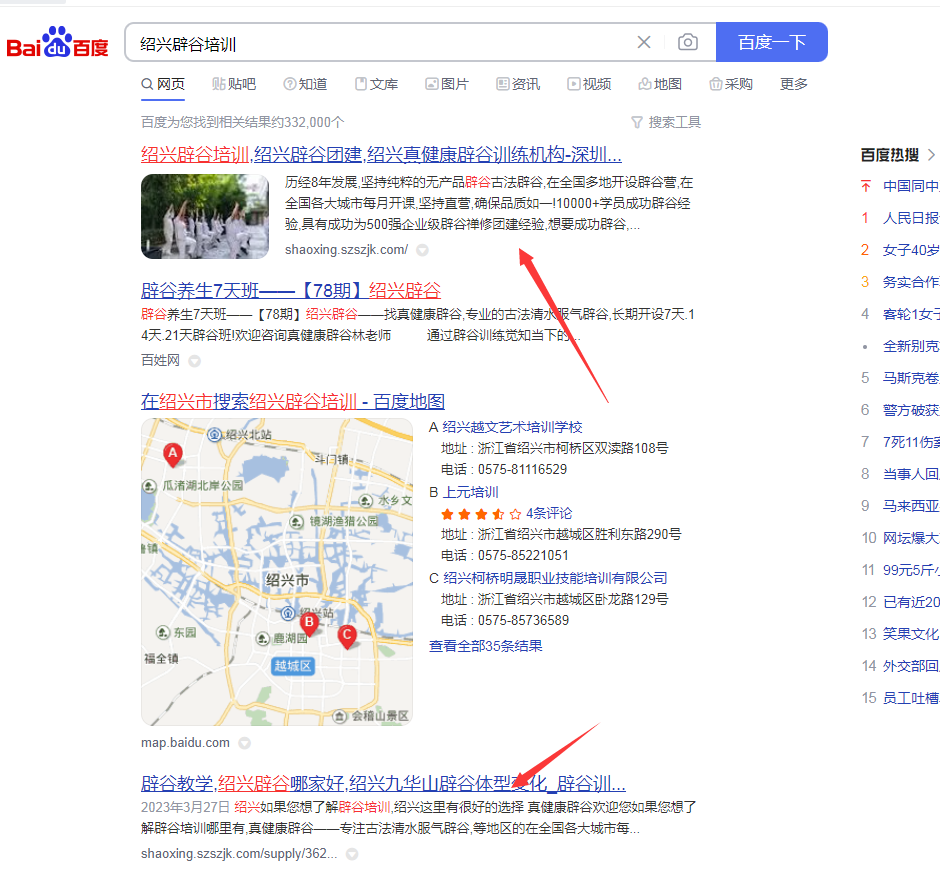Image resolution: width=940 pixels, height=875 pixels.
Task: Click the first result's preview image
Action: coord(204,216)
